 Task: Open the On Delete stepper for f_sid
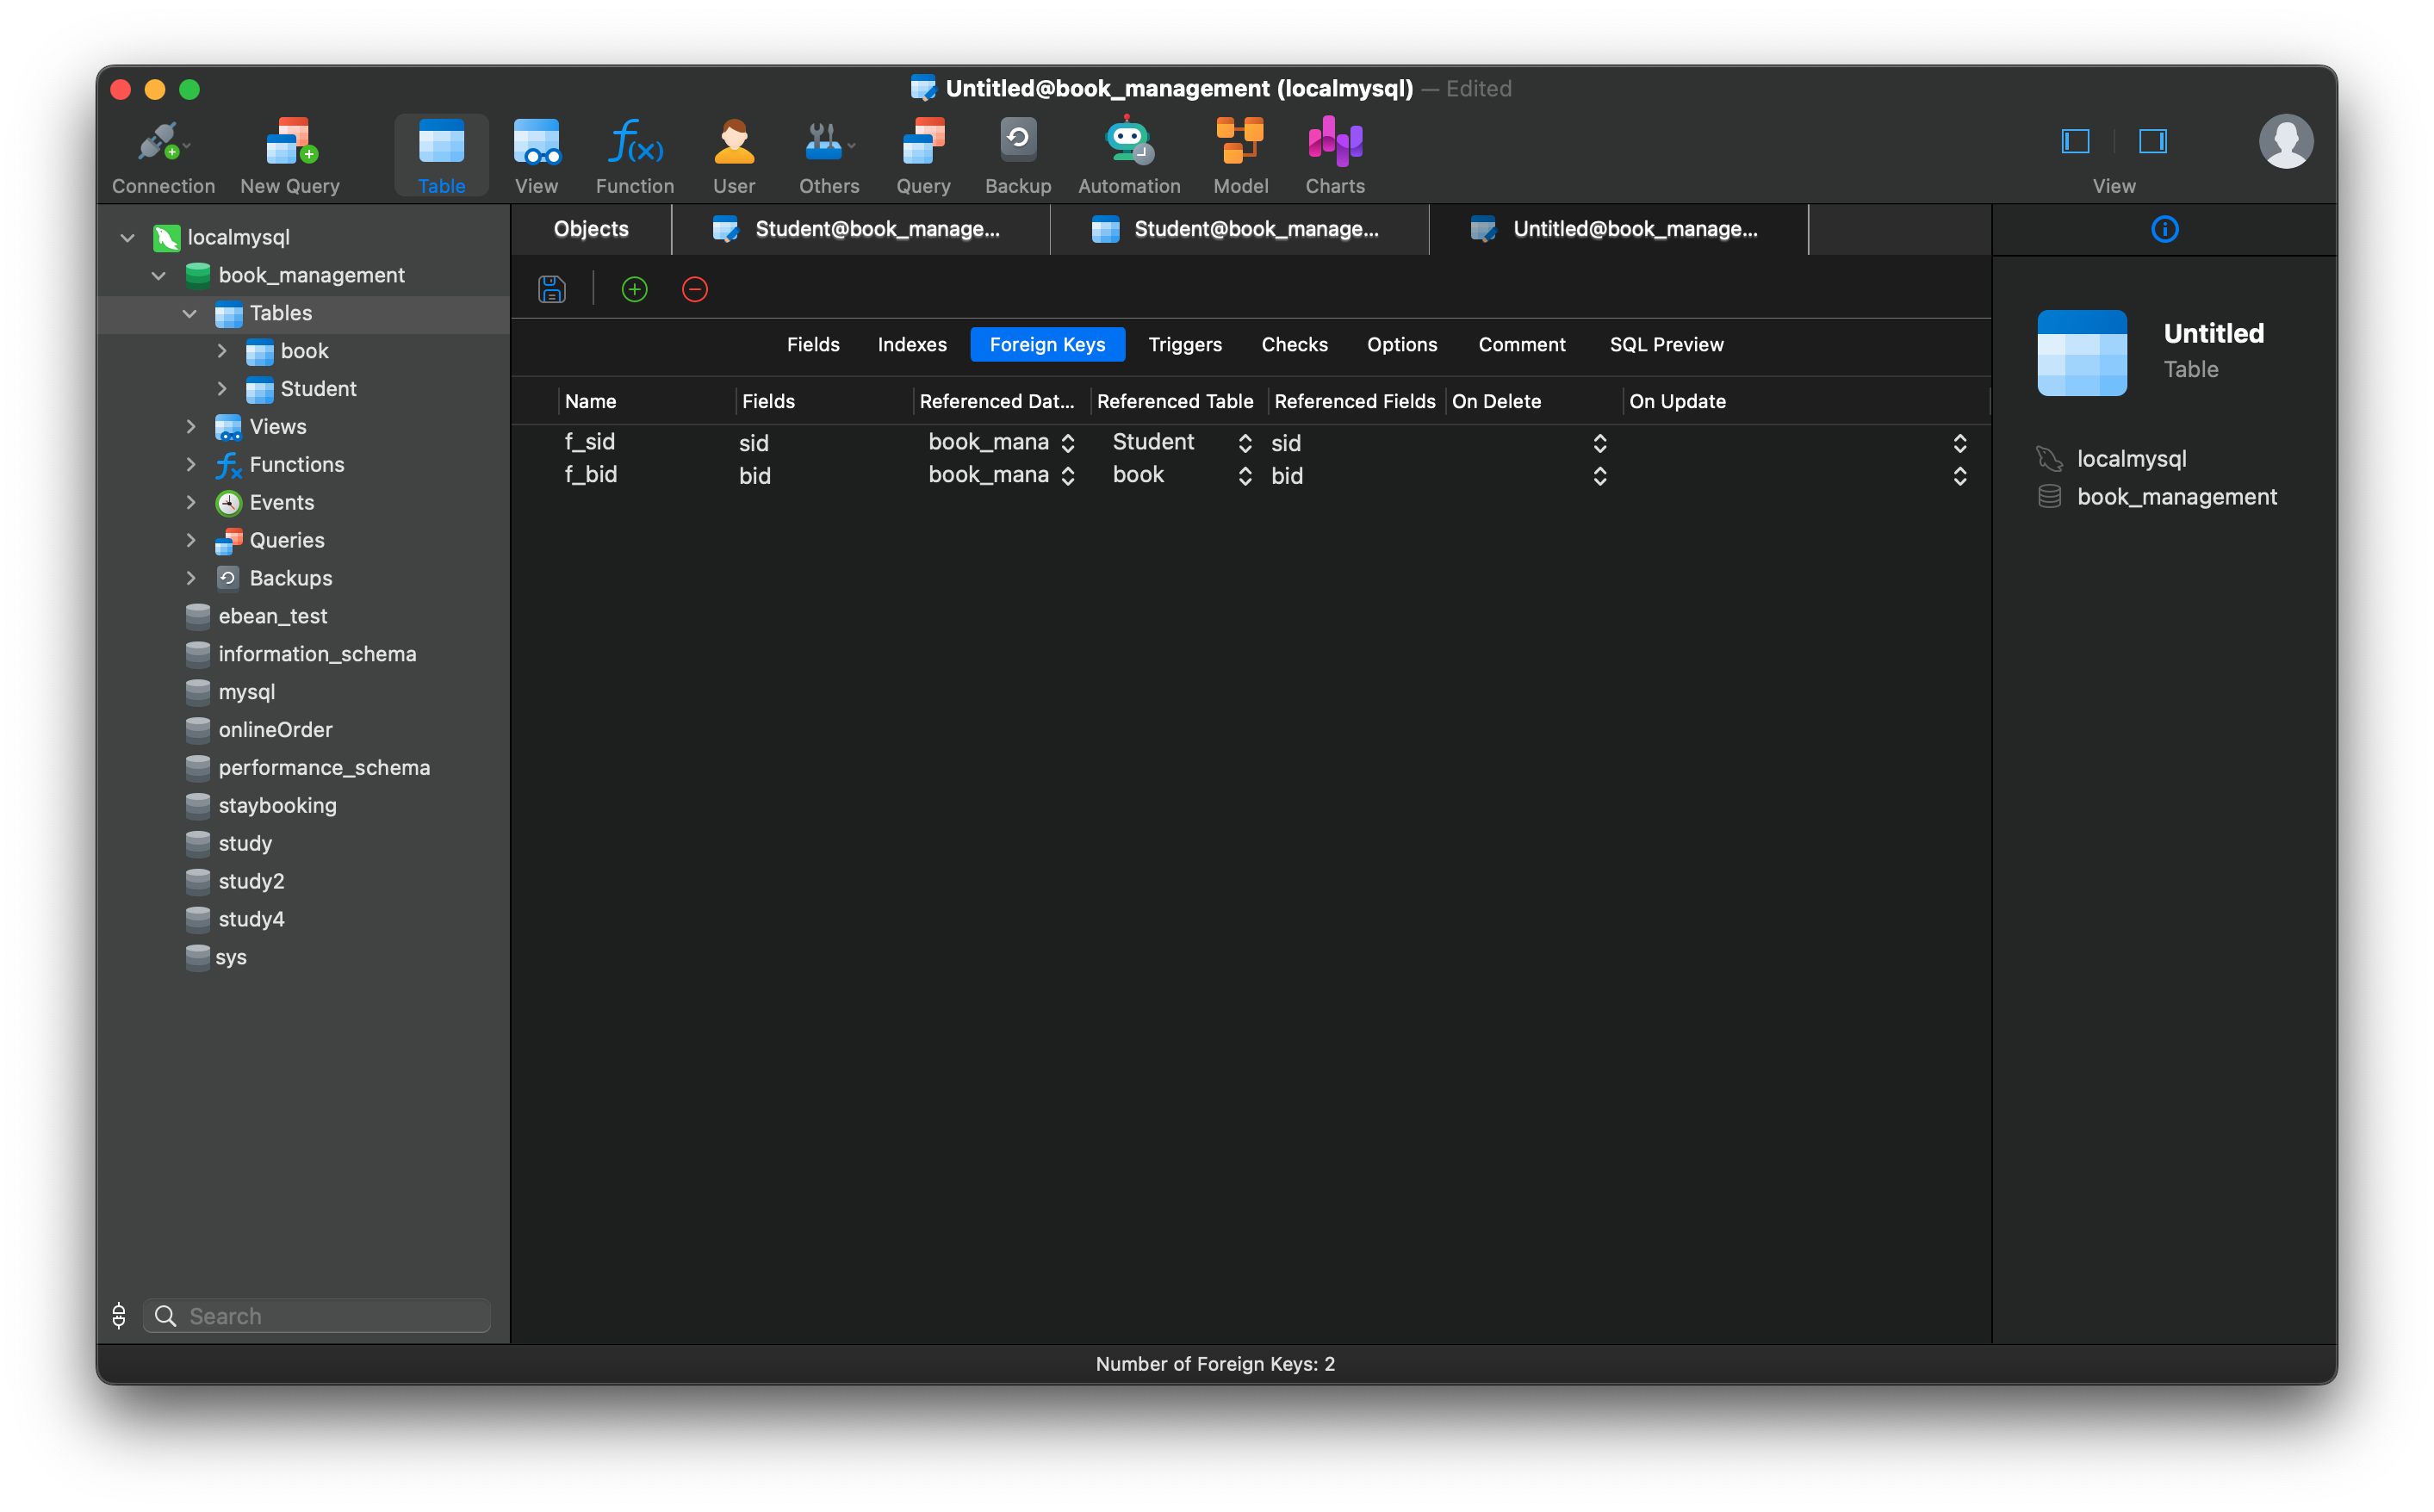click(1600, 442)
